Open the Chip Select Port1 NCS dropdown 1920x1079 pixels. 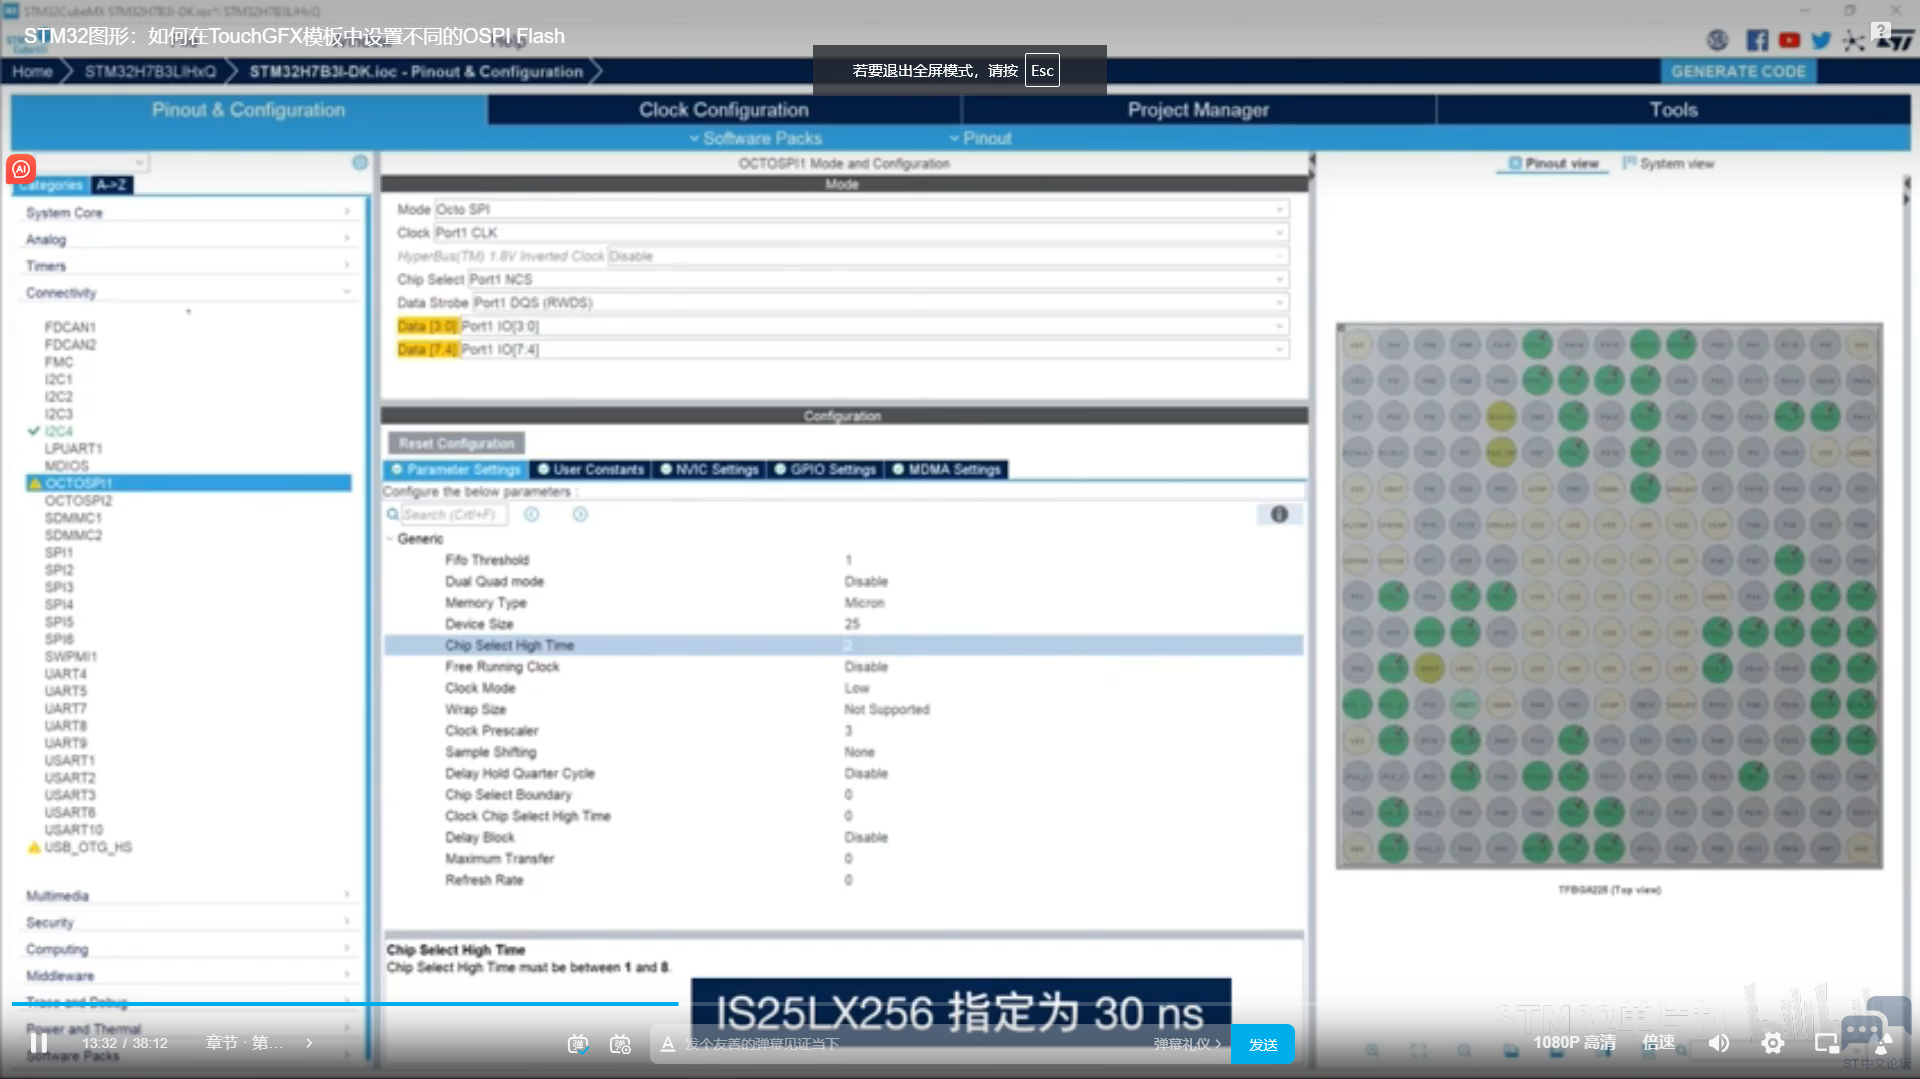(x=879, y=279)
